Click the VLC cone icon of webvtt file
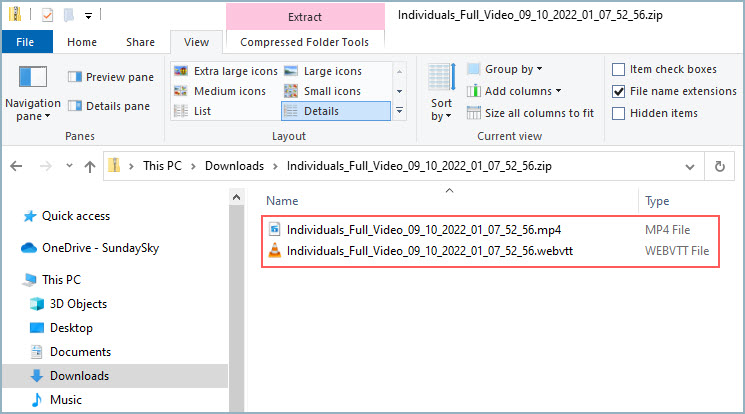The image size is (745, 414). pyautogui.click(x=275, y=250)
